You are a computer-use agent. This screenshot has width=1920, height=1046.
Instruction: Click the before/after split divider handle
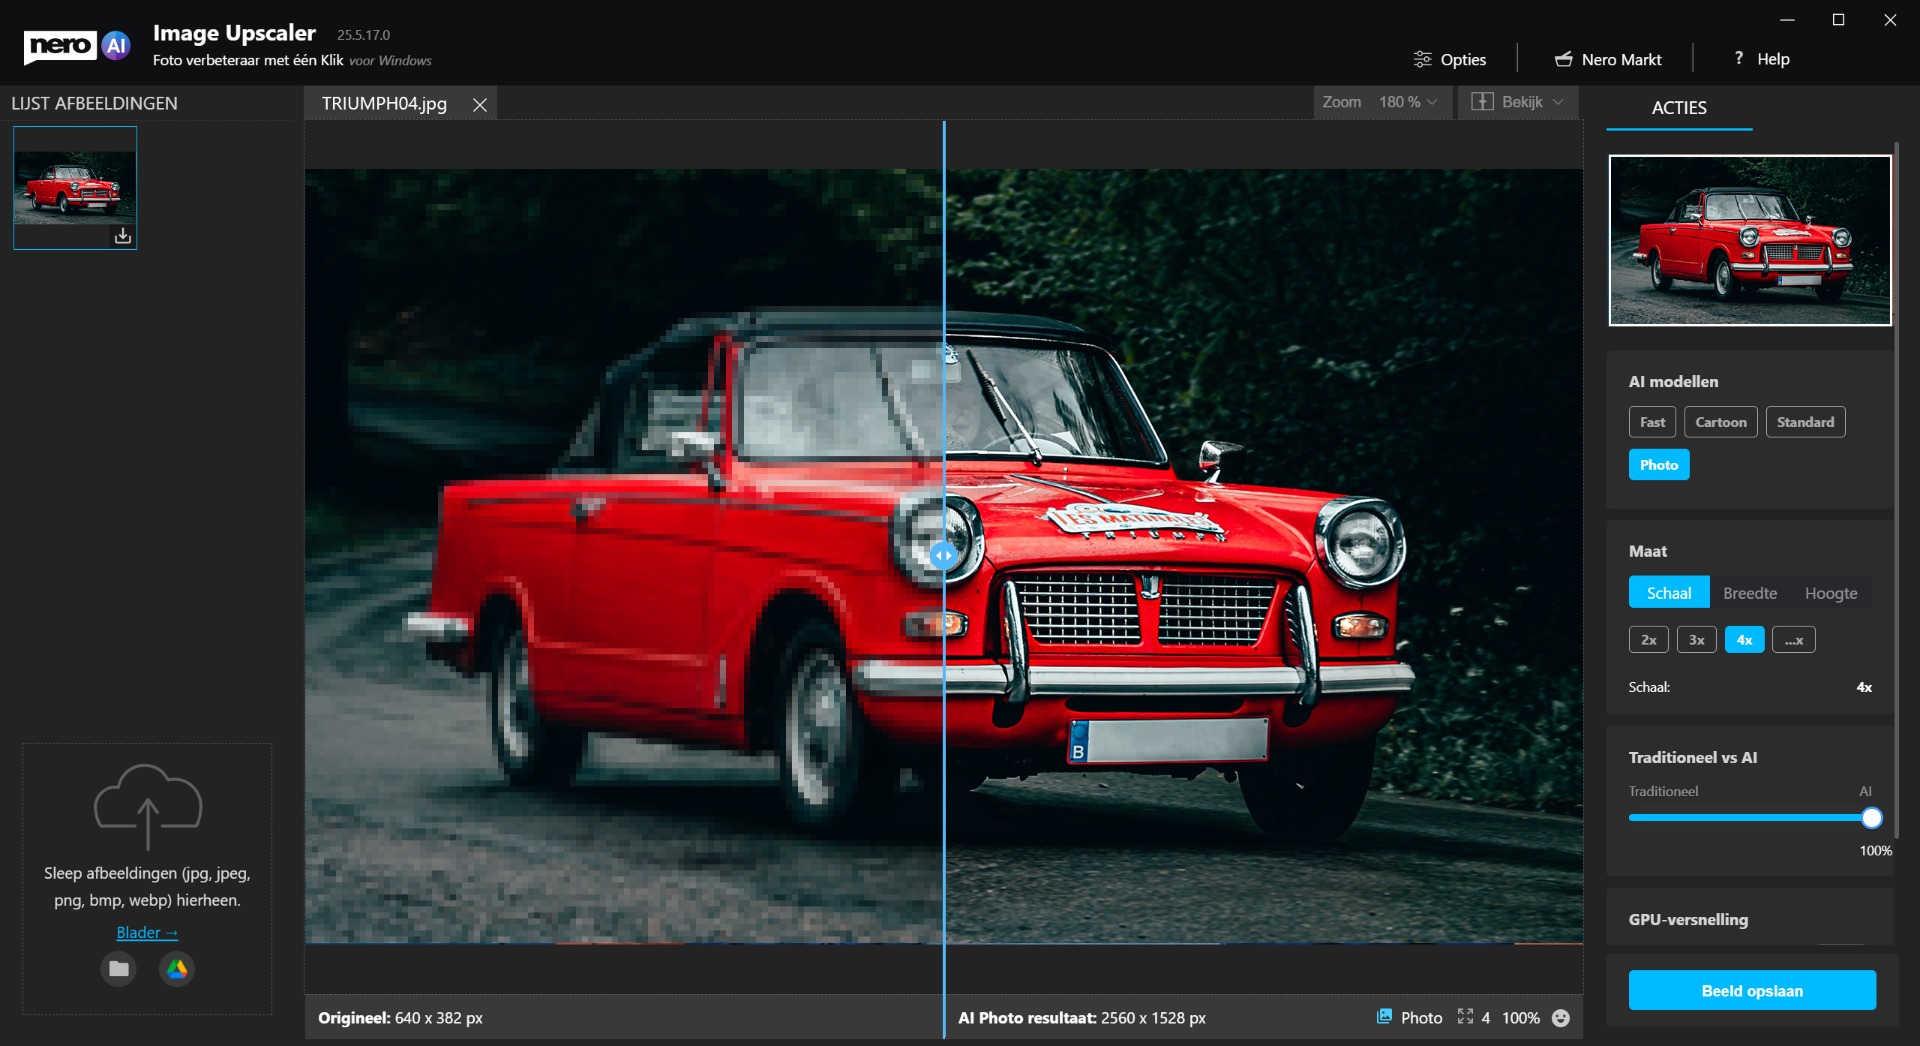tap(943, 555)
